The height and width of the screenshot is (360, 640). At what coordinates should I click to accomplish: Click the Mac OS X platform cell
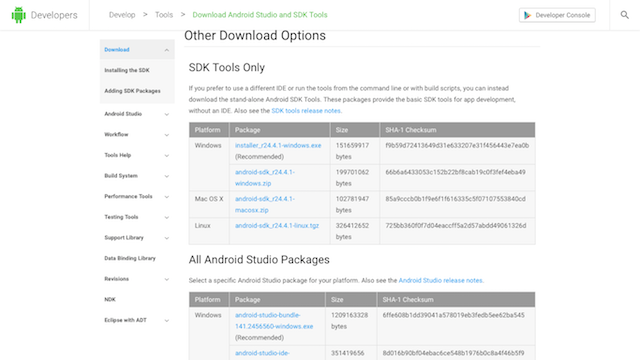[x=209, y=204]
